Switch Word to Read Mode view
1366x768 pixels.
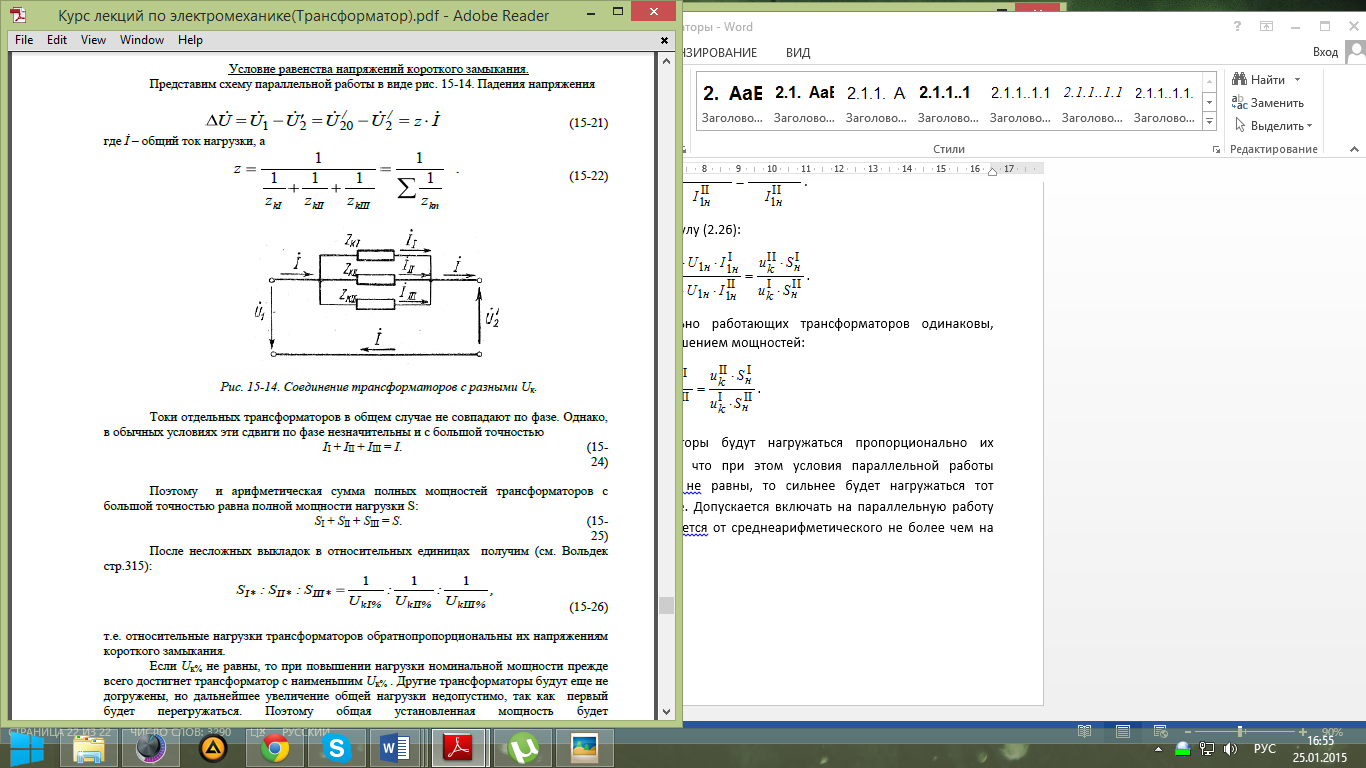pos(1085,732)
